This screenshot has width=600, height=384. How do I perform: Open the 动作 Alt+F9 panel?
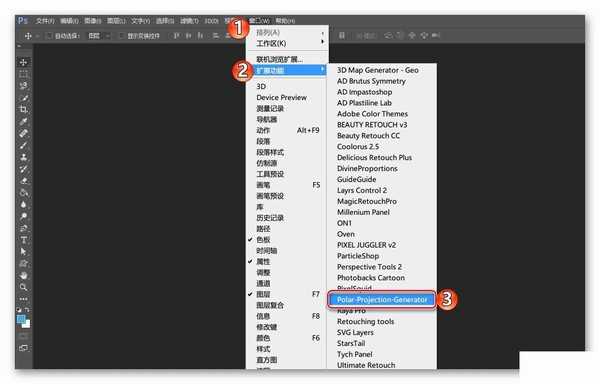287,130
